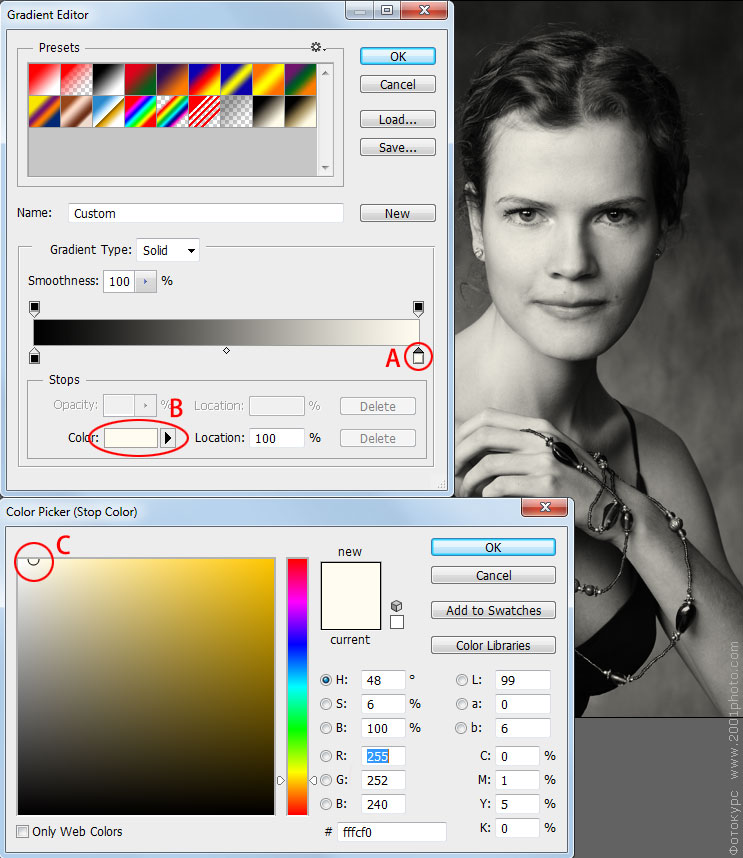
Task: Cancel the Gradient Editor dialog
Action: point(398,84)
